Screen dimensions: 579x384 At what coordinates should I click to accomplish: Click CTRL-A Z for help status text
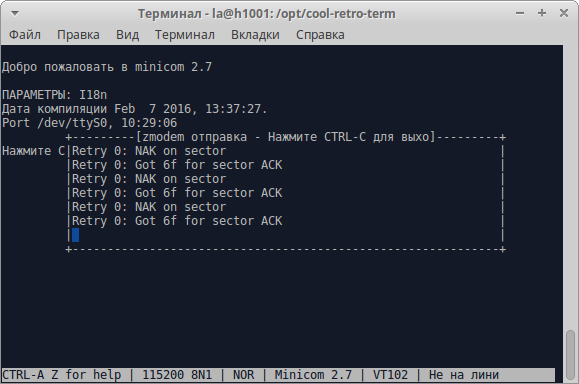62,375
